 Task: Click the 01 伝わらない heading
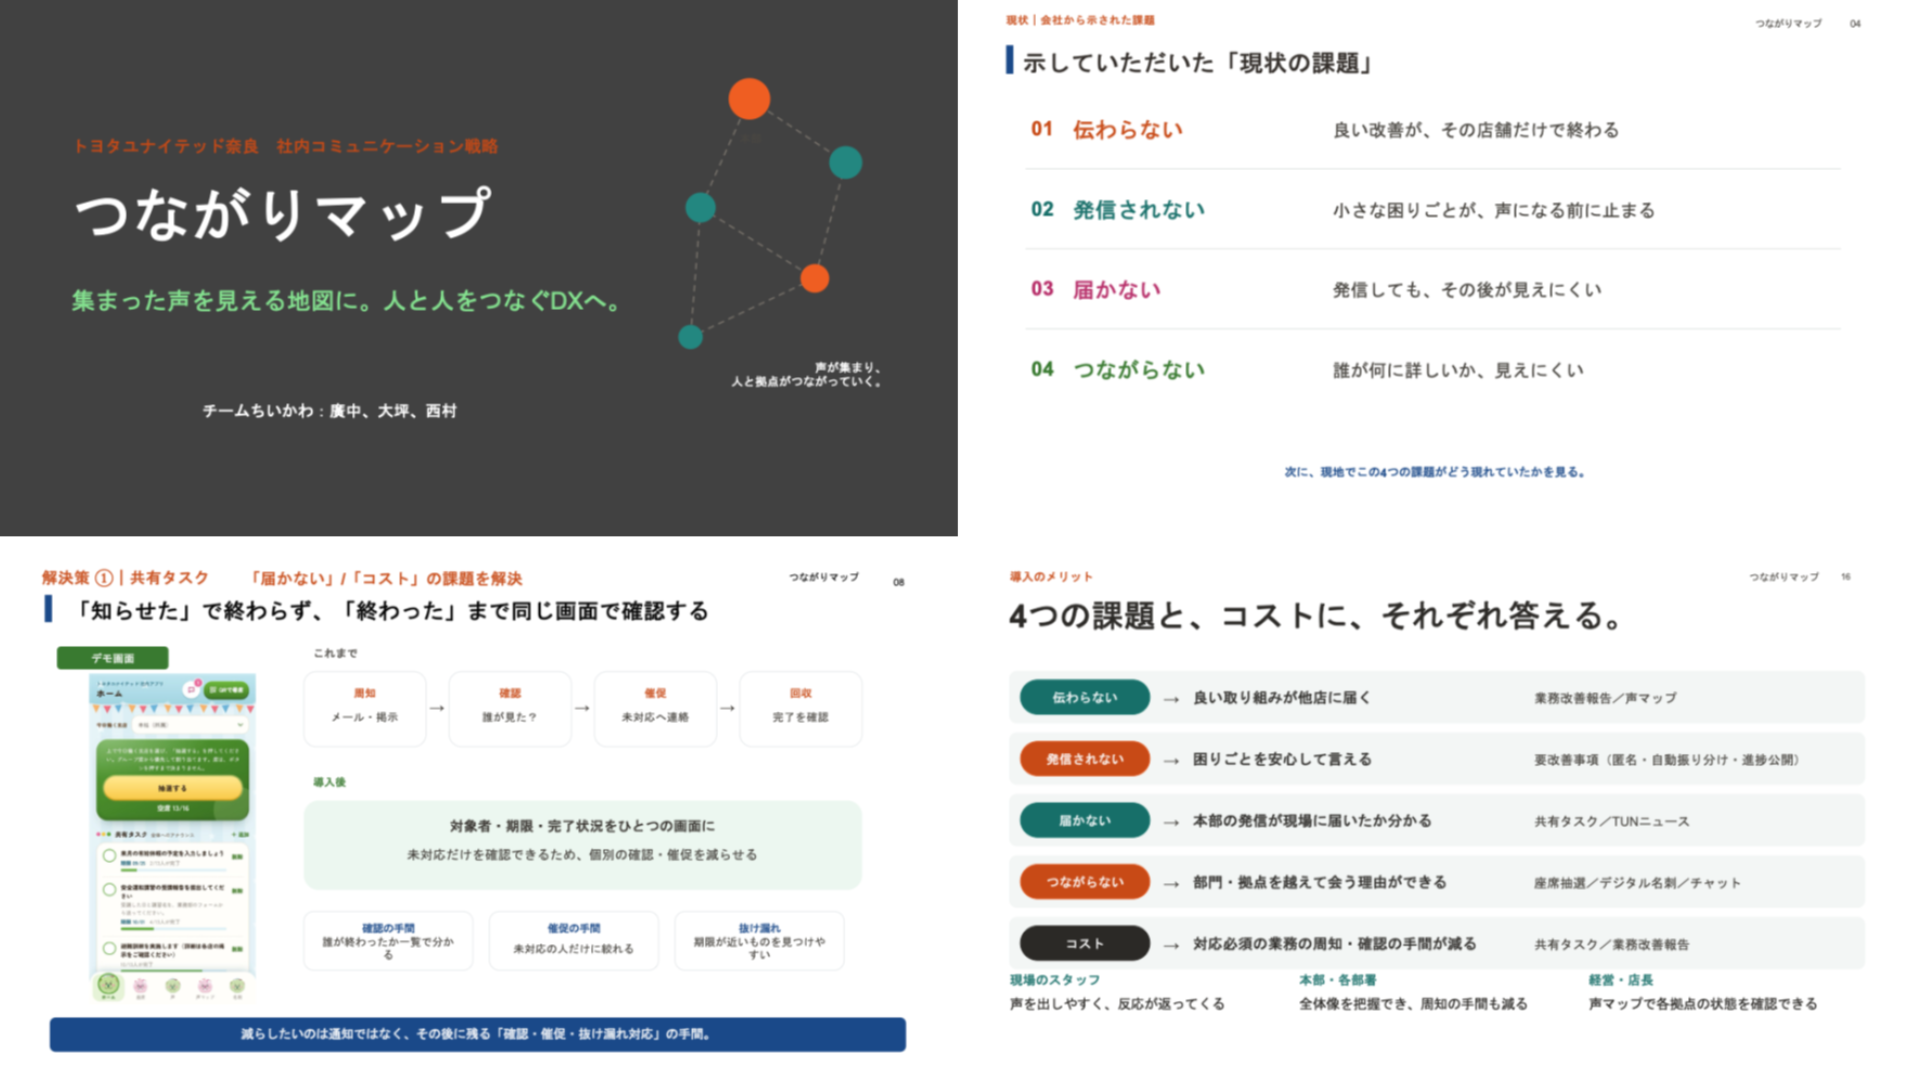[x=1107, y=129]
